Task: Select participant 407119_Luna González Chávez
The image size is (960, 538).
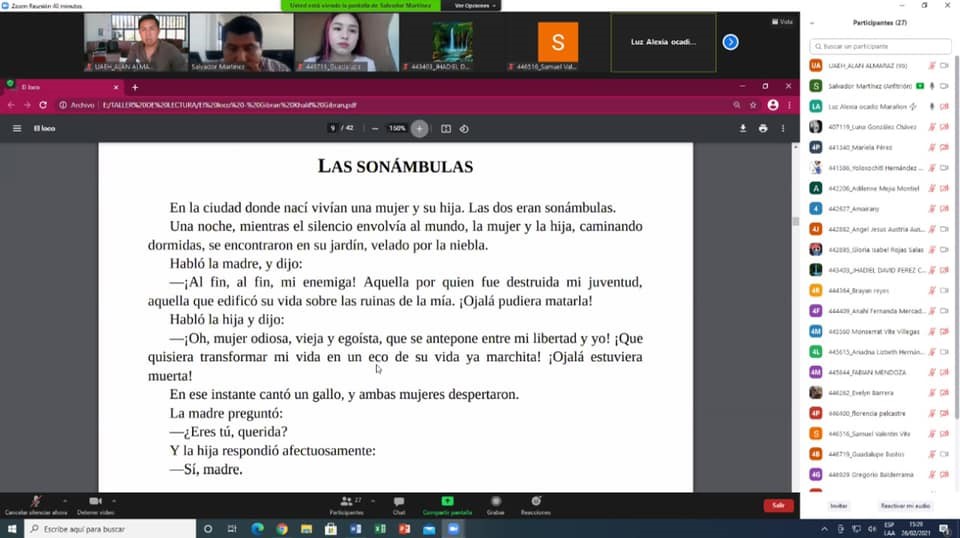Action: 880,127
